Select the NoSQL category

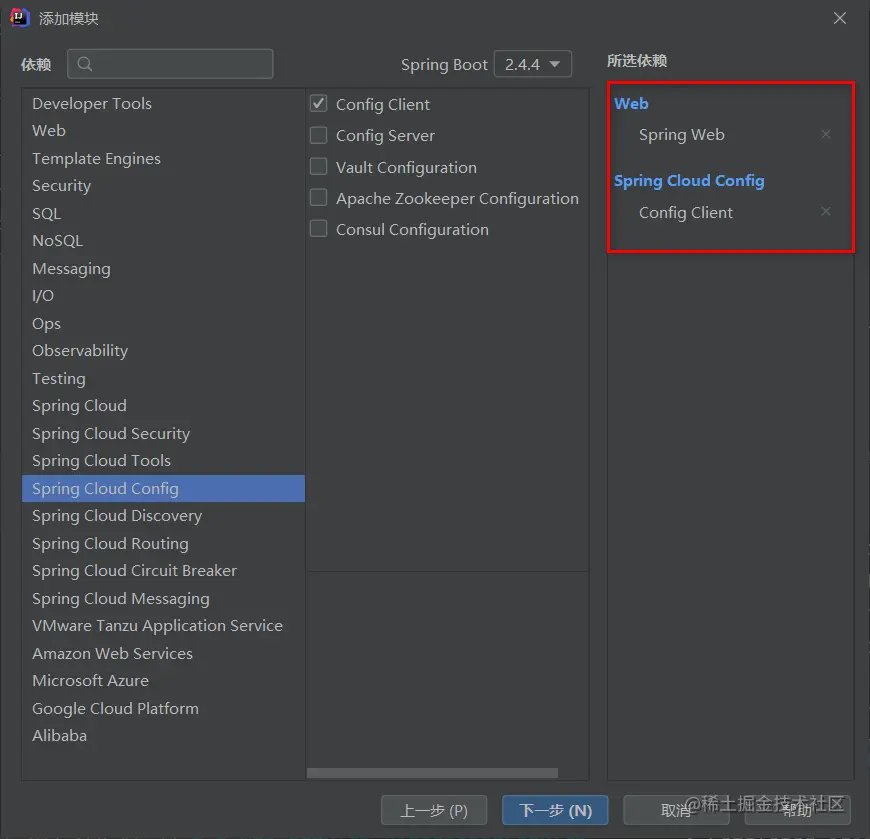coord(163,241)
